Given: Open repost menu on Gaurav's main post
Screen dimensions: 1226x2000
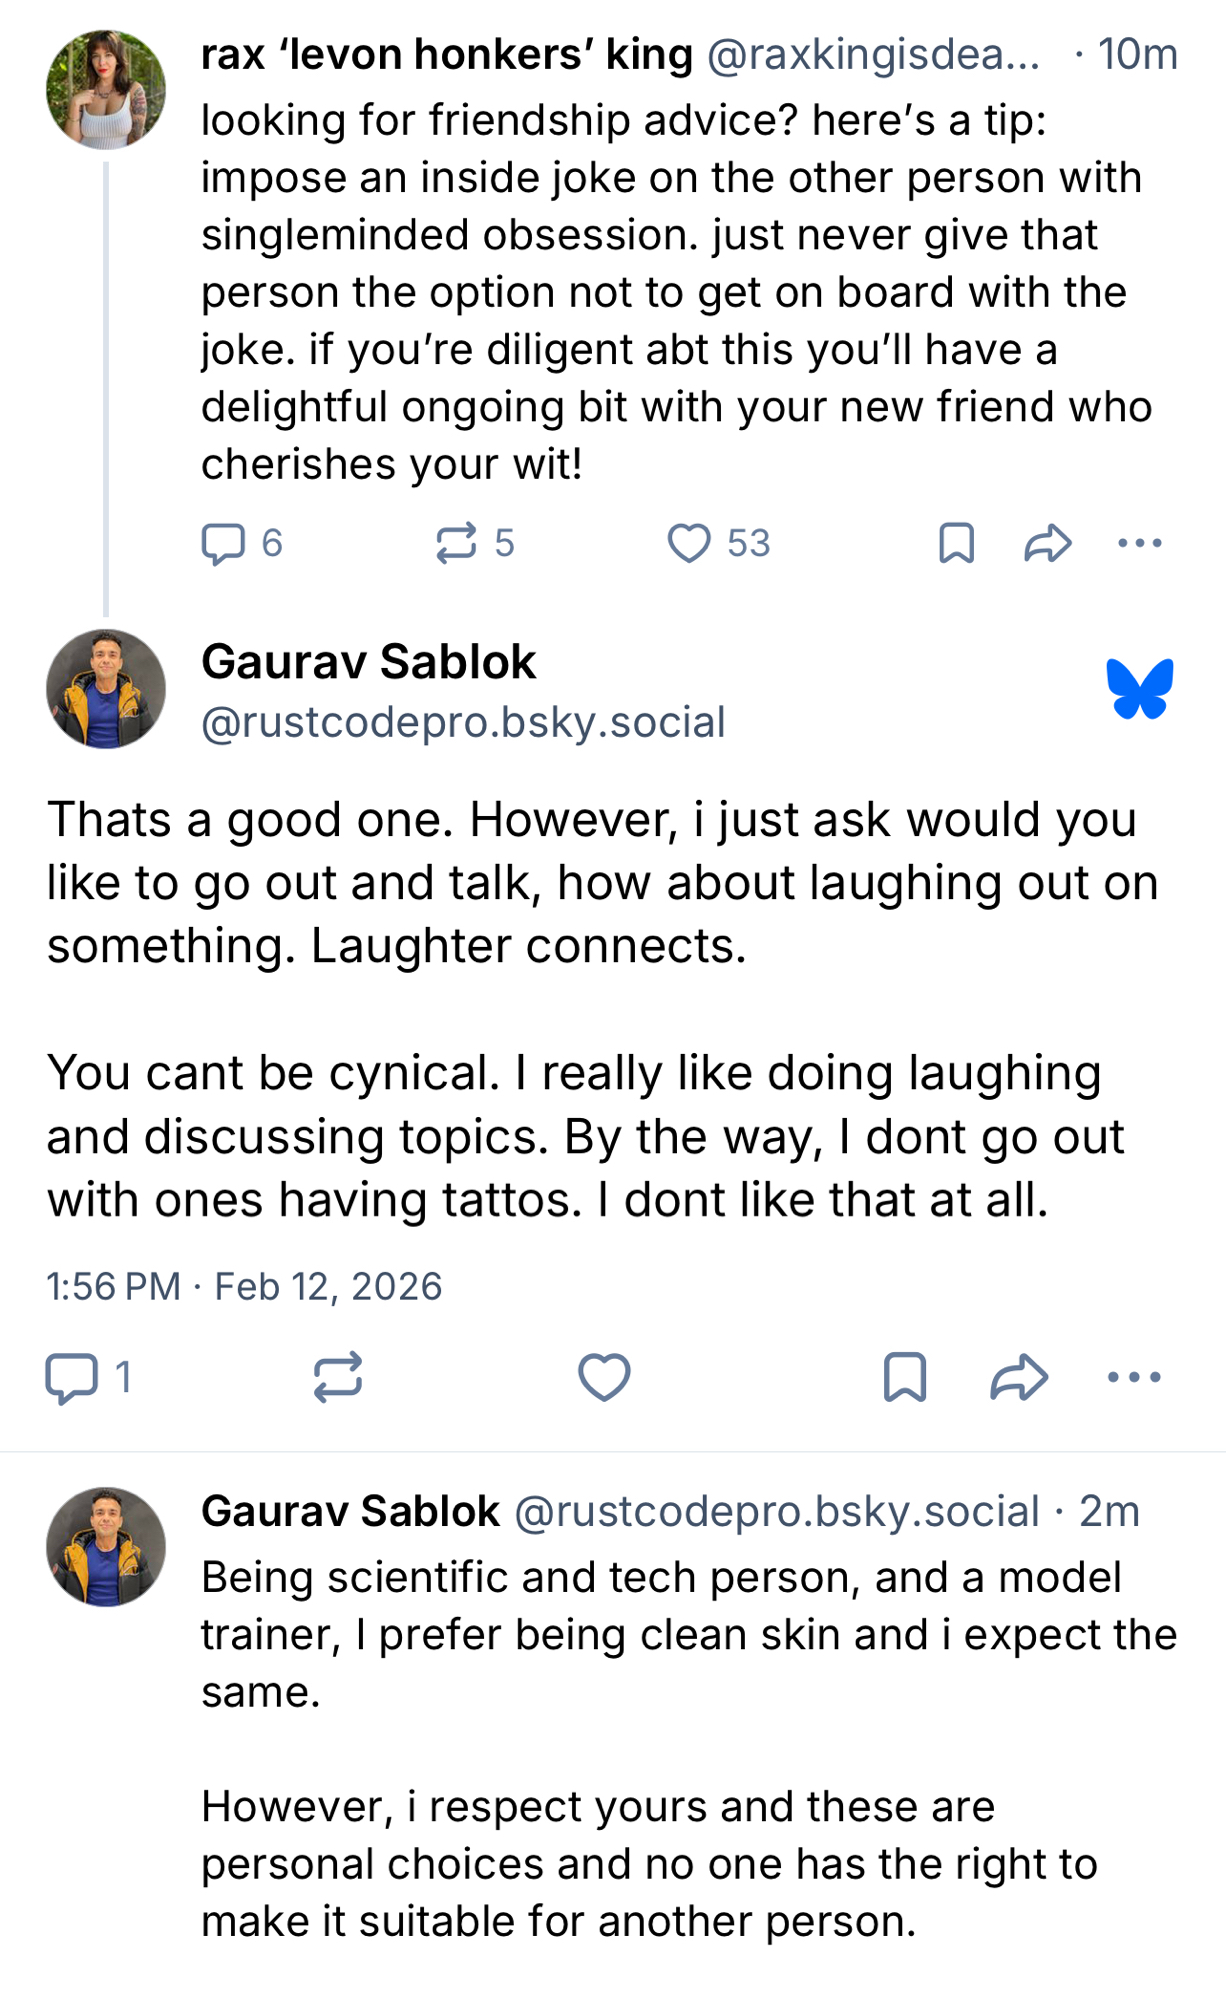Looking at the screenshot, I should point(337,1377).
